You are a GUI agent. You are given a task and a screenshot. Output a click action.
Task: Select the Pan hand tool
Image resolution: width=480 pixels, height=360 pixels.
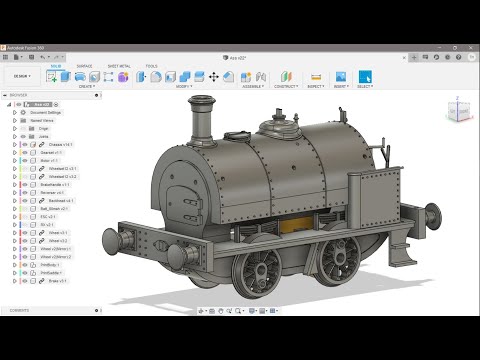(x=220, y=311)
